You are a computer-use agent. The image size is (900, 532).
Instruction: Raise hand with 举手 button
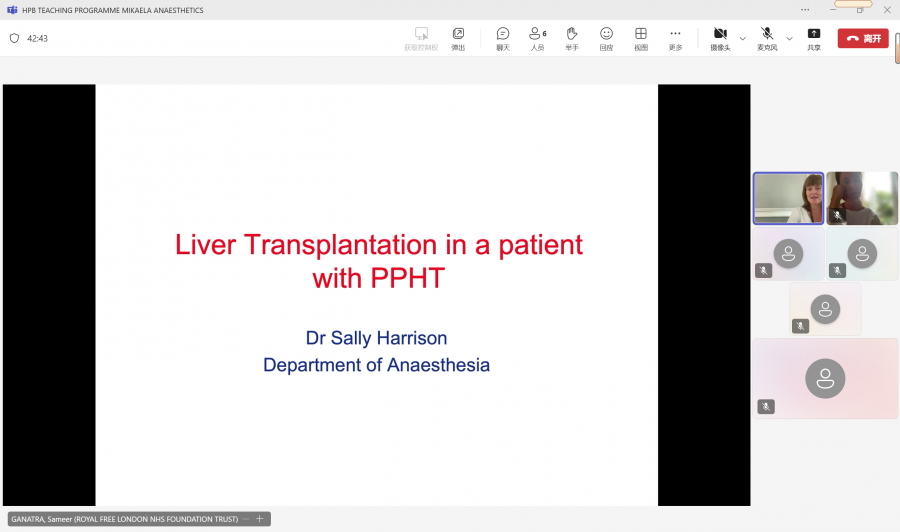pos(572,38)
